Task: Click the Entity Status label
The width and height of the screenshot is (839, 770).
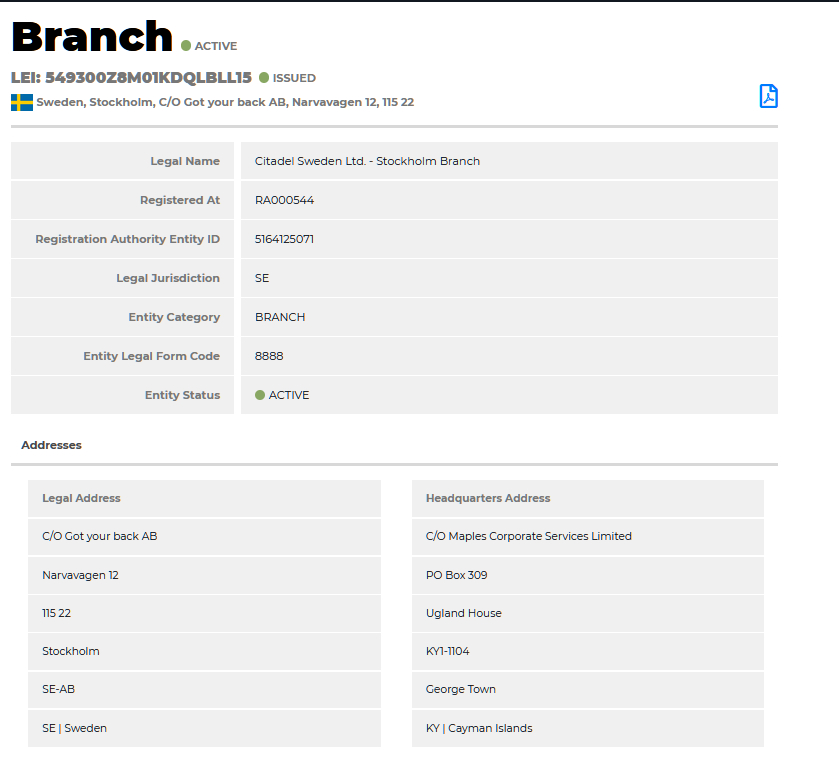Action: [182, 395]
